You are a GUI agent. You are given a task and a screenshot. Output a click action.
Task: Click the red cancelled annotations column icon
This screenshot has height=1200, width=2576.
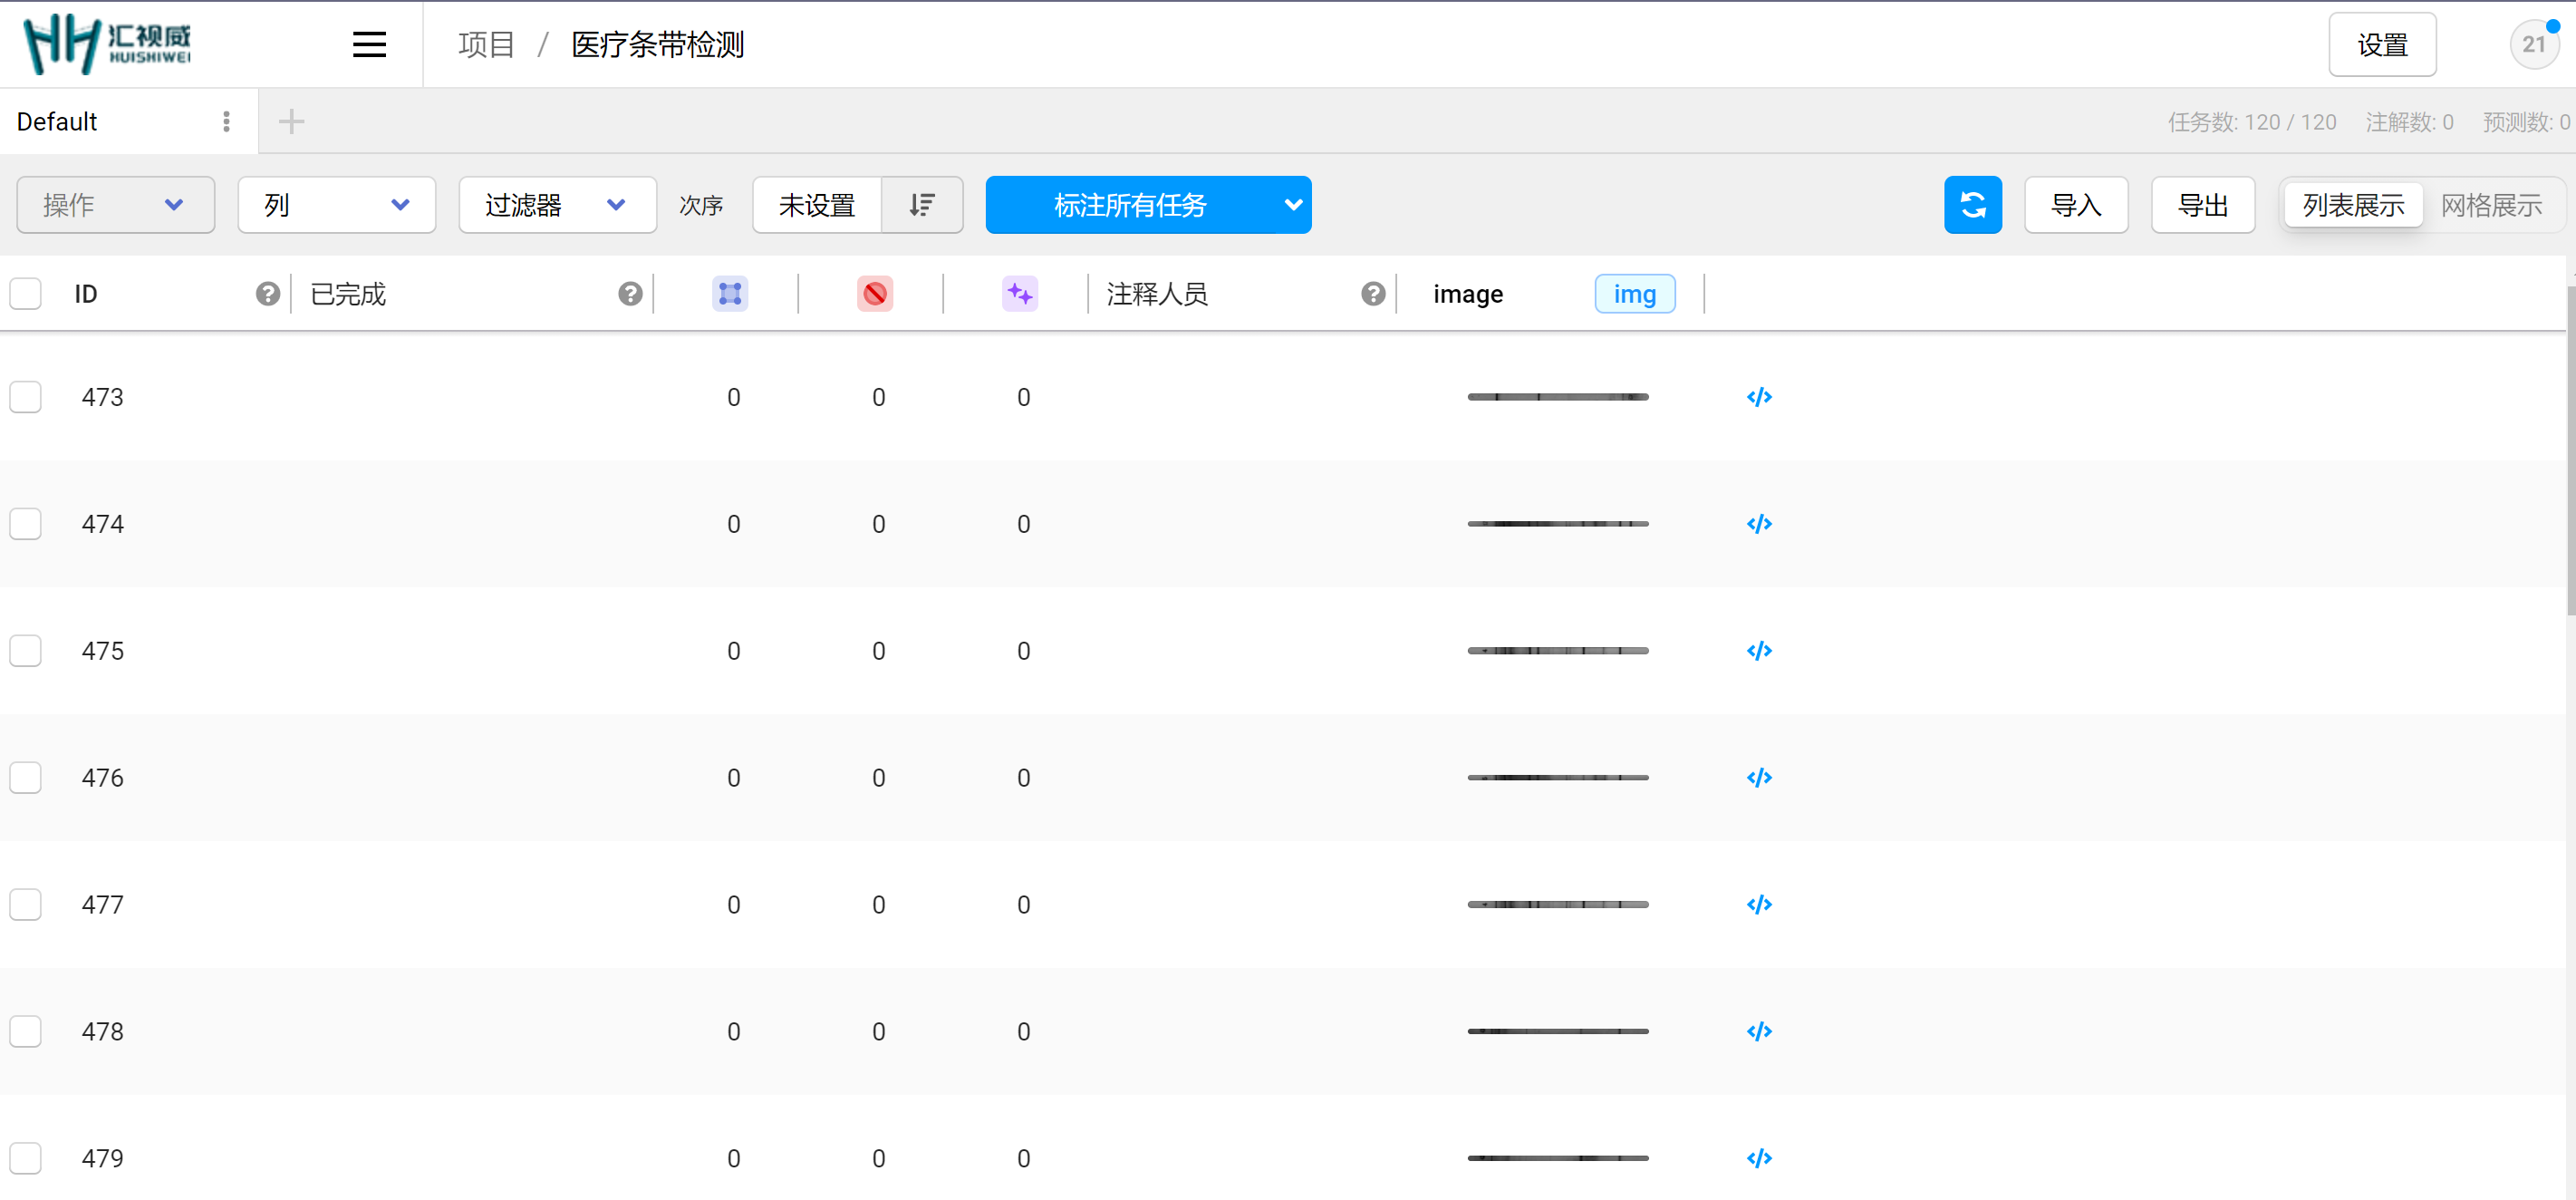875,293
